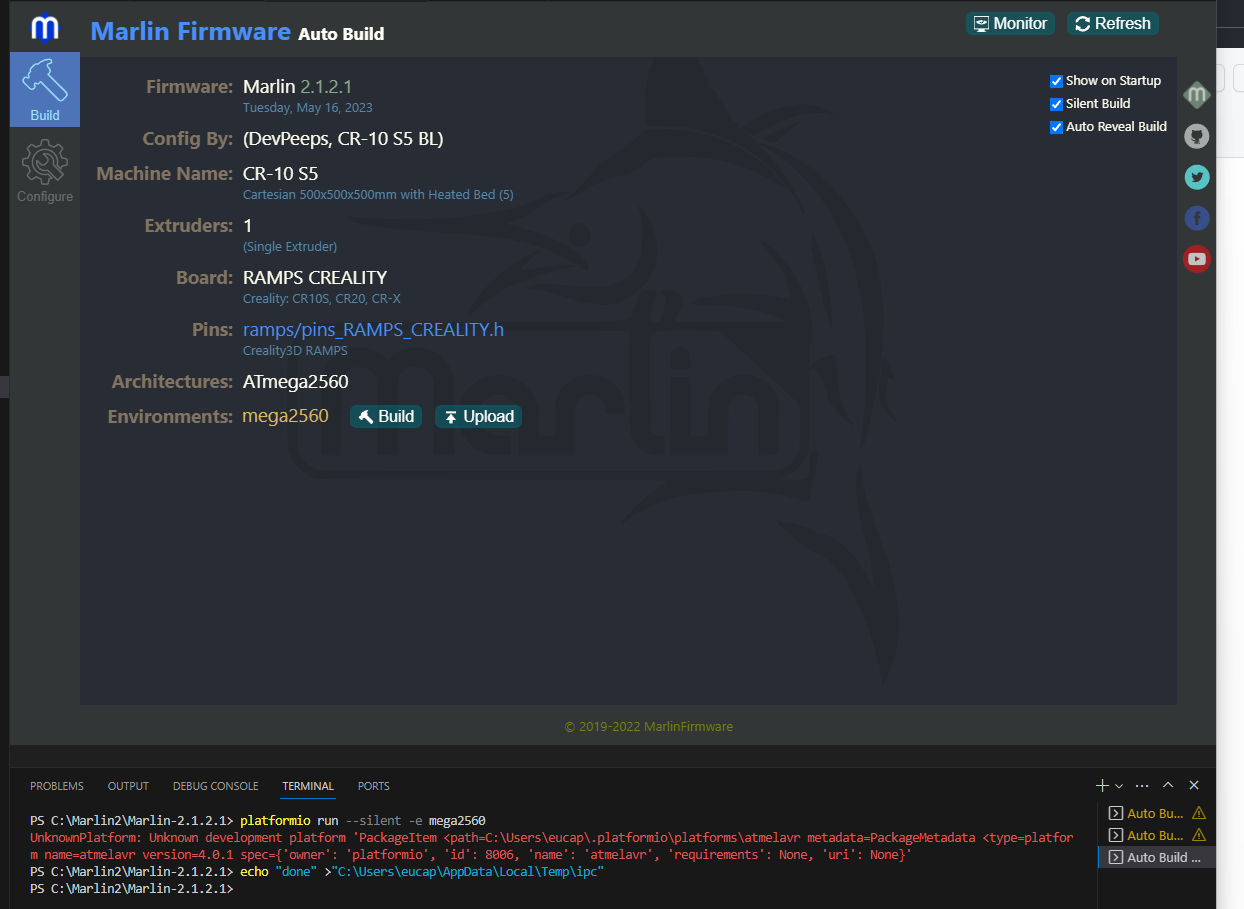Image resolution: width=1244 pixels, height=909 pixels.
Task: Click the platformio run command line in terminal
Action: click(258, 821)
